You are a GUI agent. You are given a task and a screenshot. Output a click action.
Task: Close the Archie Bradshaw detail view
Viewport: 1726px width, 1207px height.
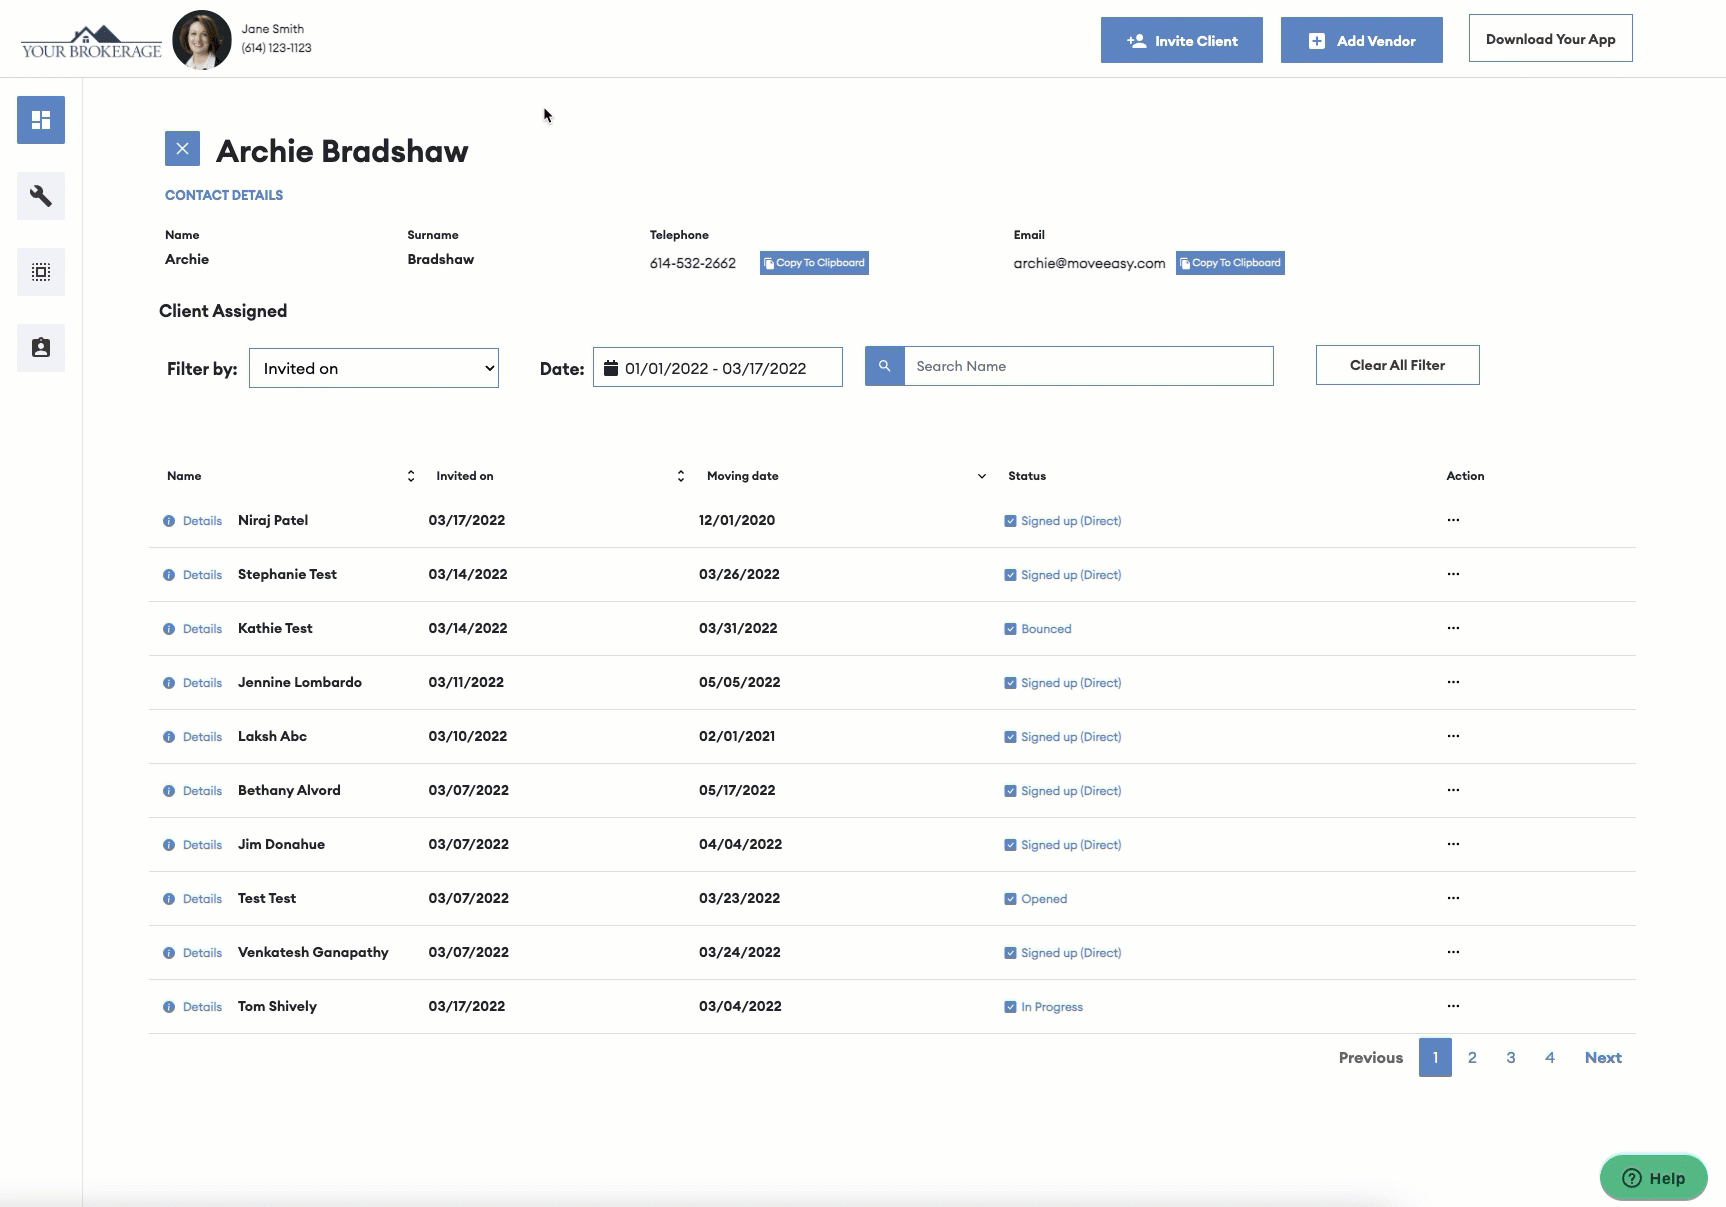[182, 149]
